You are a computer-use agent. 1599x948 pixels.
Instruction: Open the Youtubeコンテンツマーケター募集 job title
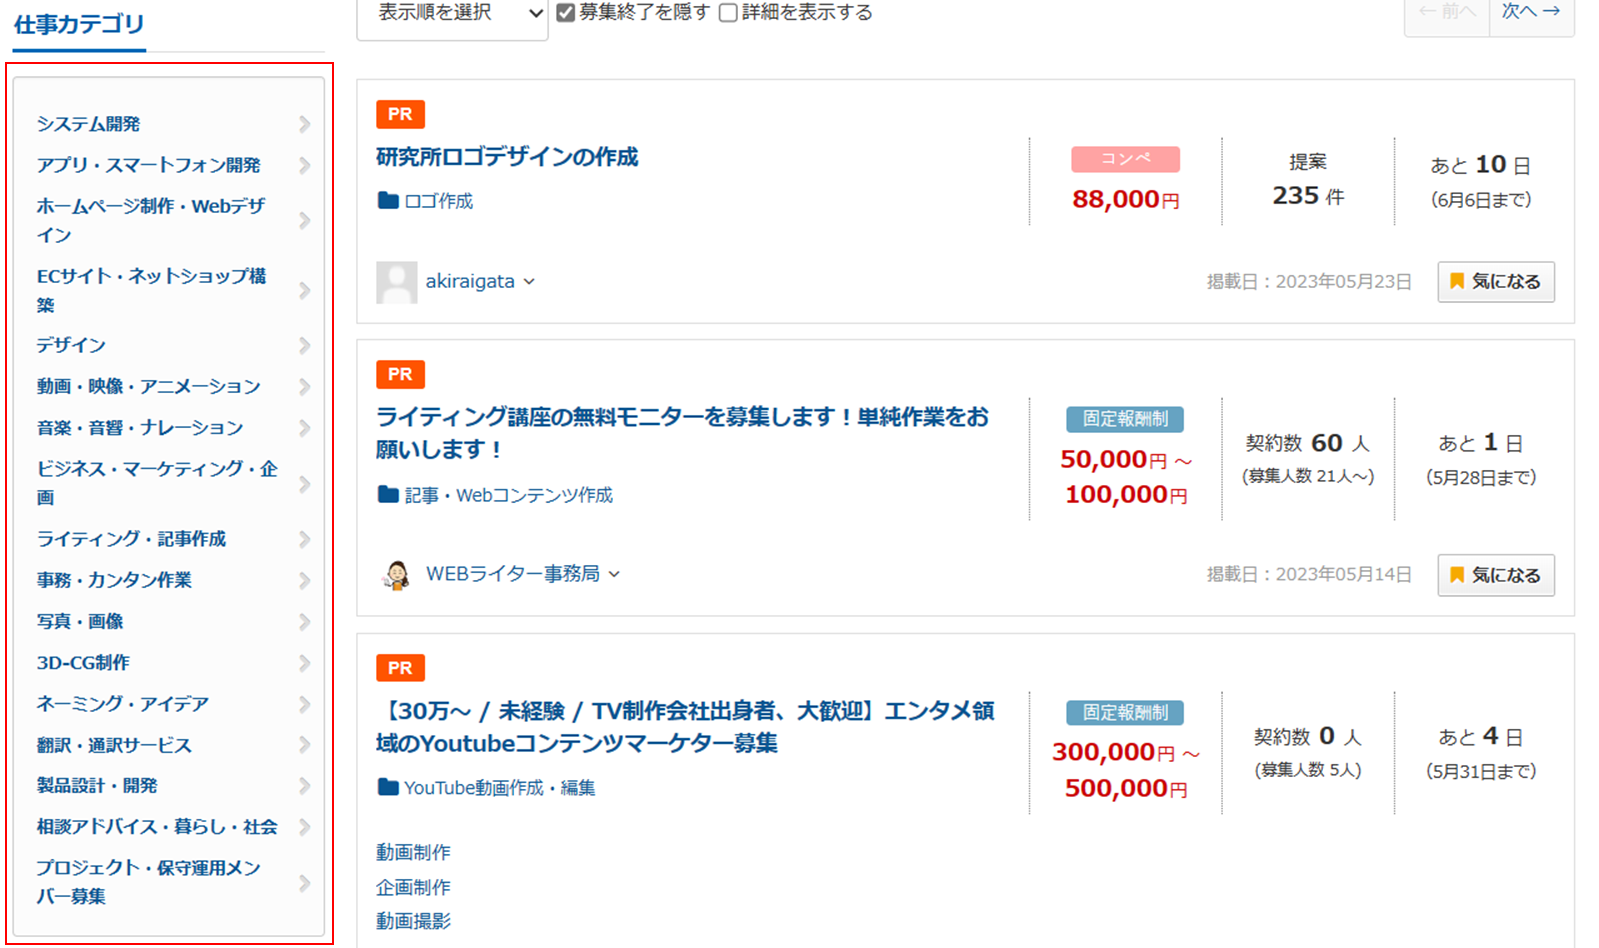685,727
